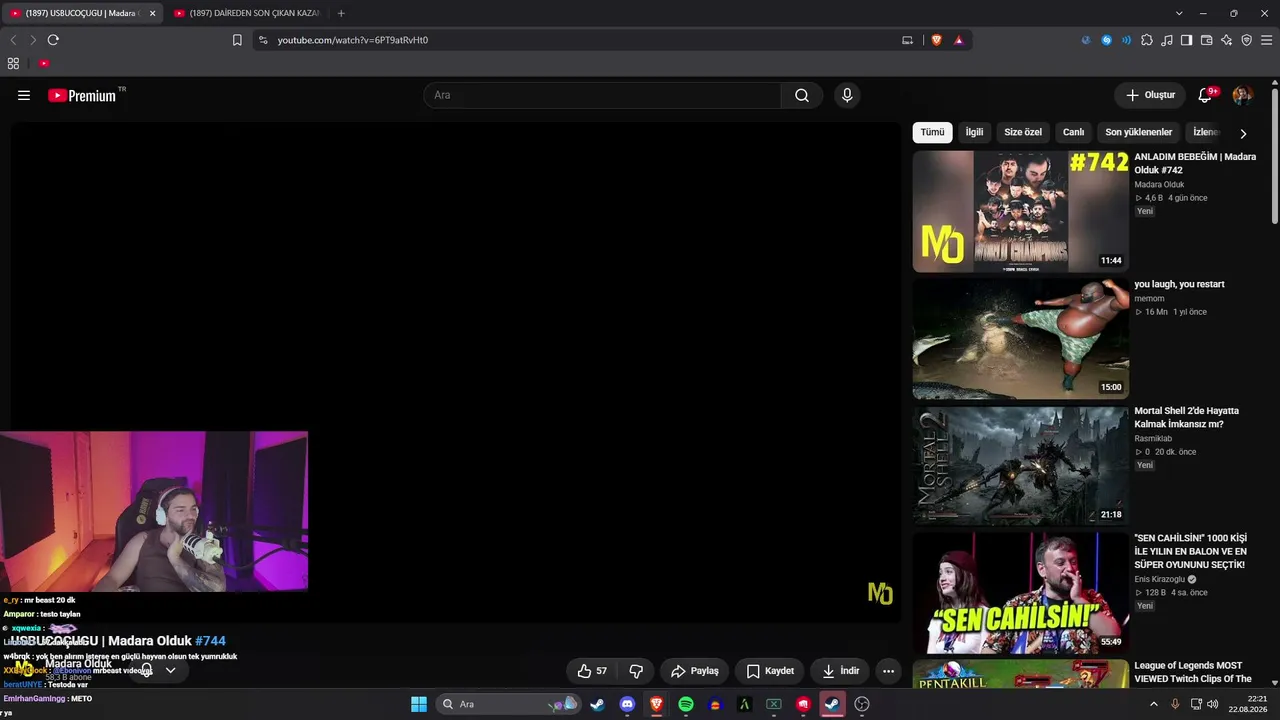Select the Size özel filter chip
The height and width of the screenshot is (720, 1280).
click(x=1023, y=132)
